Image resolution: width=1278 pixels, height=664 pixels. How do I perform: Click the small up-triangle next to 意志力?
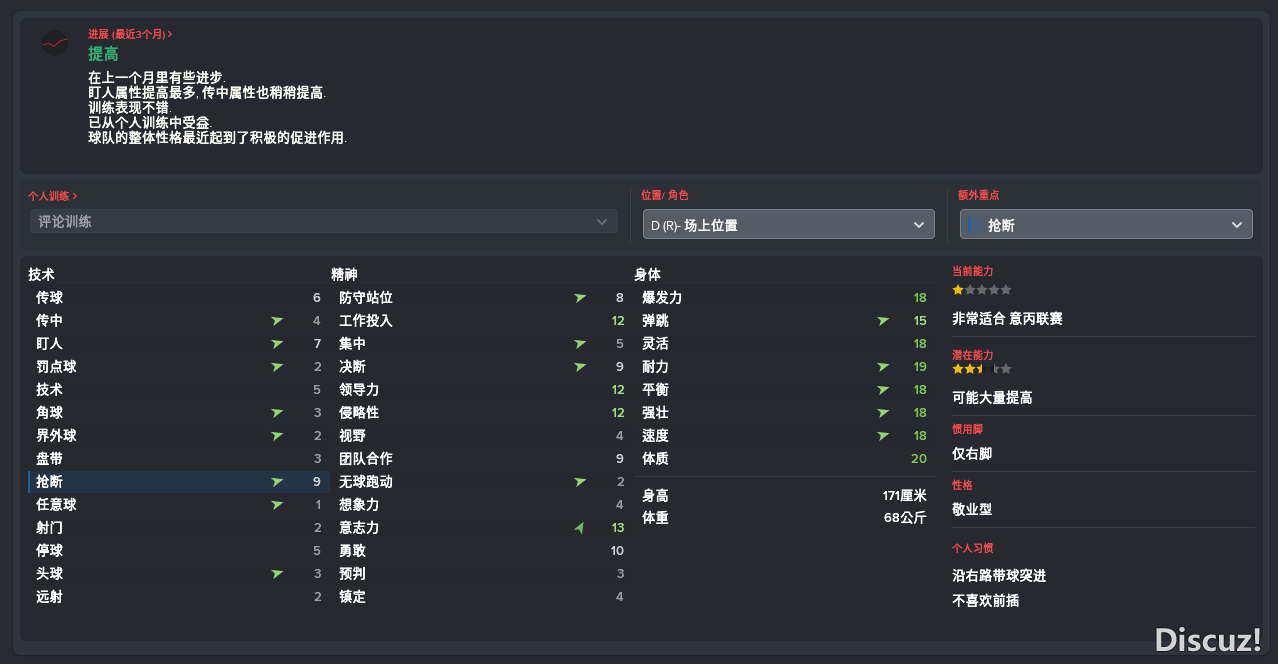(x=579, y=528)
